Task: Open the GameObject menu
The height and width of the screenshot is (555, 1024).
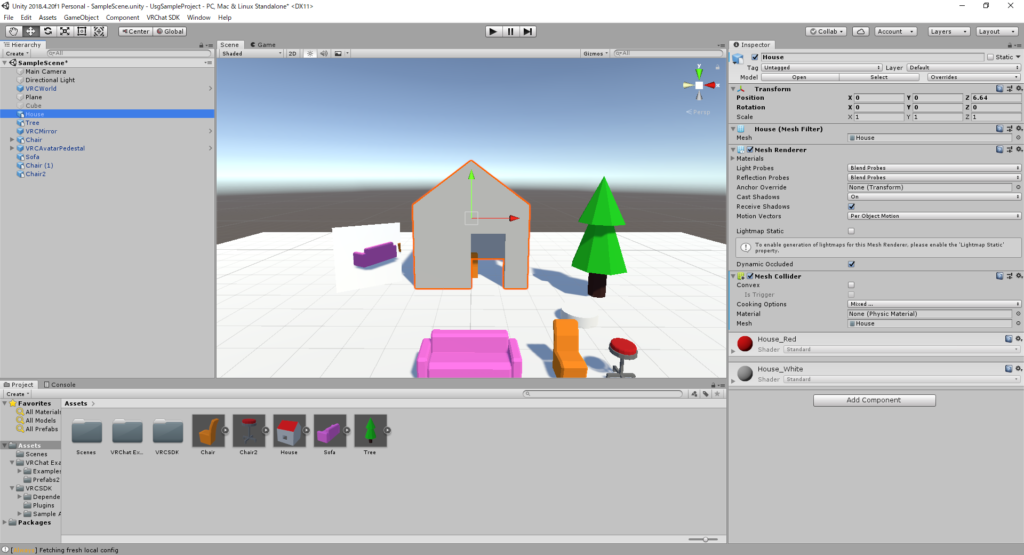Action: click(81, 17)
